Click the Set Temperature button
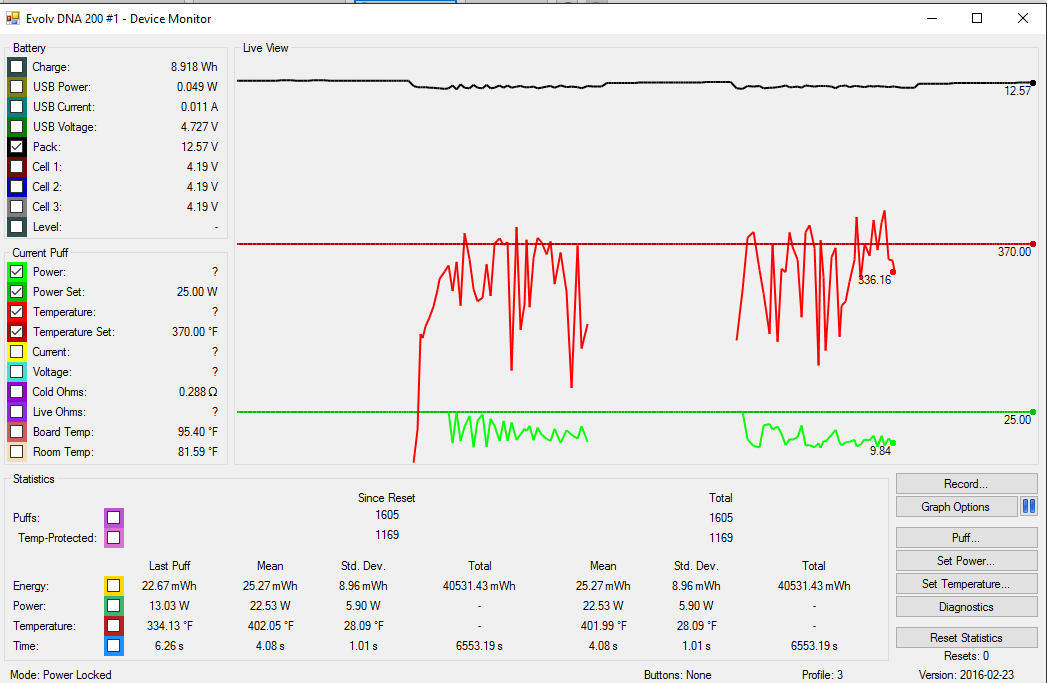 [965, 584]
